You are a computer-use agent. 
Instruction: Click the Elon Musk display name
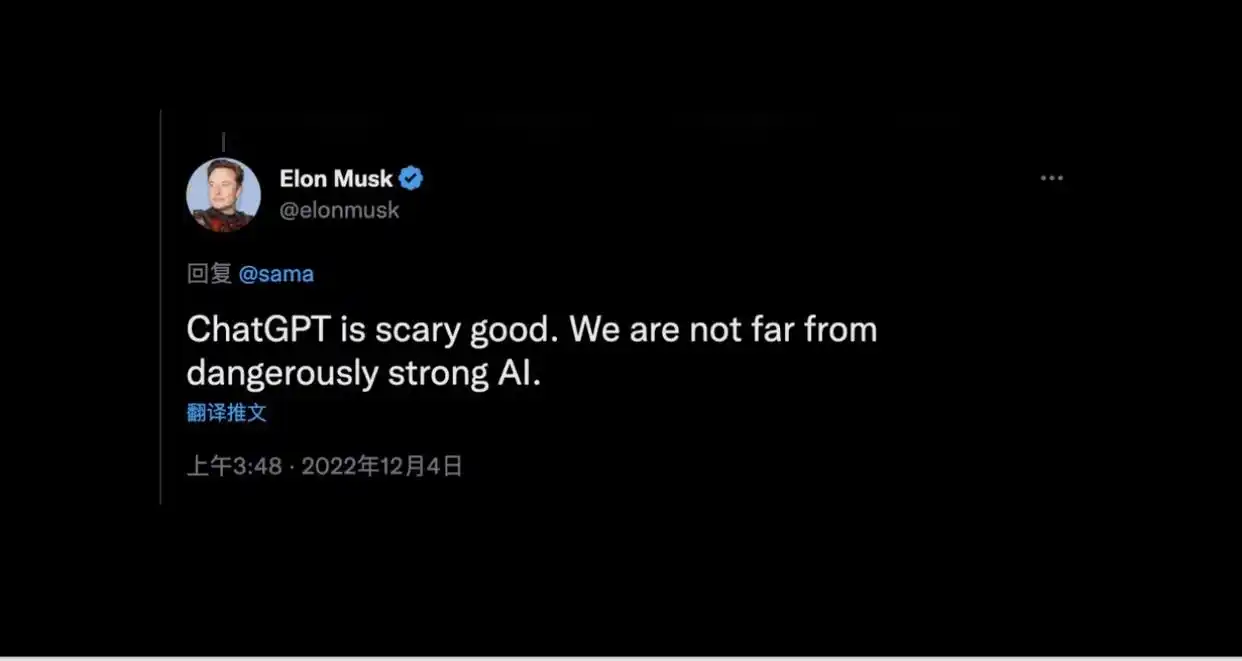point(336,179)
